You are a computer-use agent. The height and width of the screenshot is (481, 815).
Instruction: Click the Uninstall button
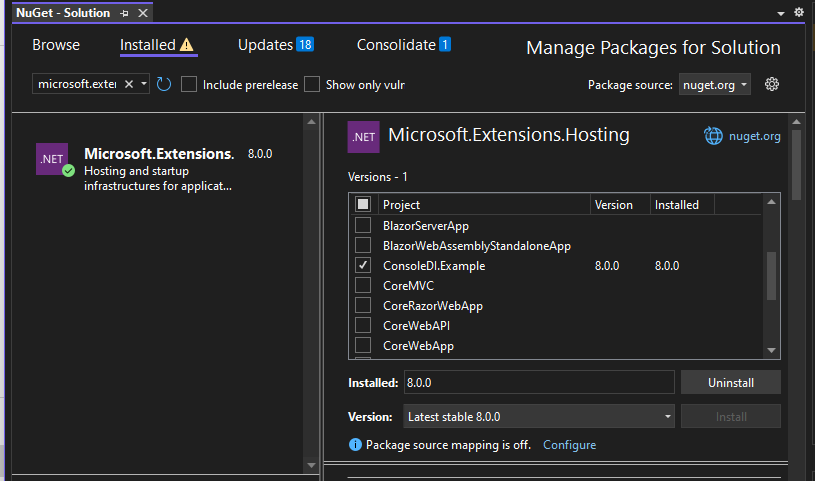[x=730, y=383]
